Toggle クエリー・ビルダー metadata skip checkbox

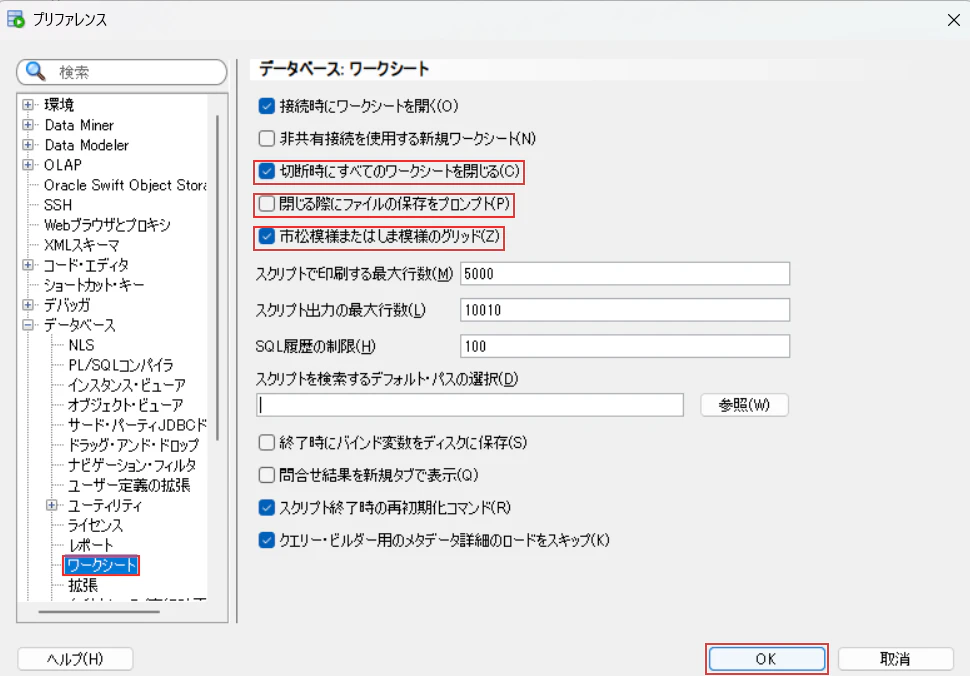tap(267, 540)
